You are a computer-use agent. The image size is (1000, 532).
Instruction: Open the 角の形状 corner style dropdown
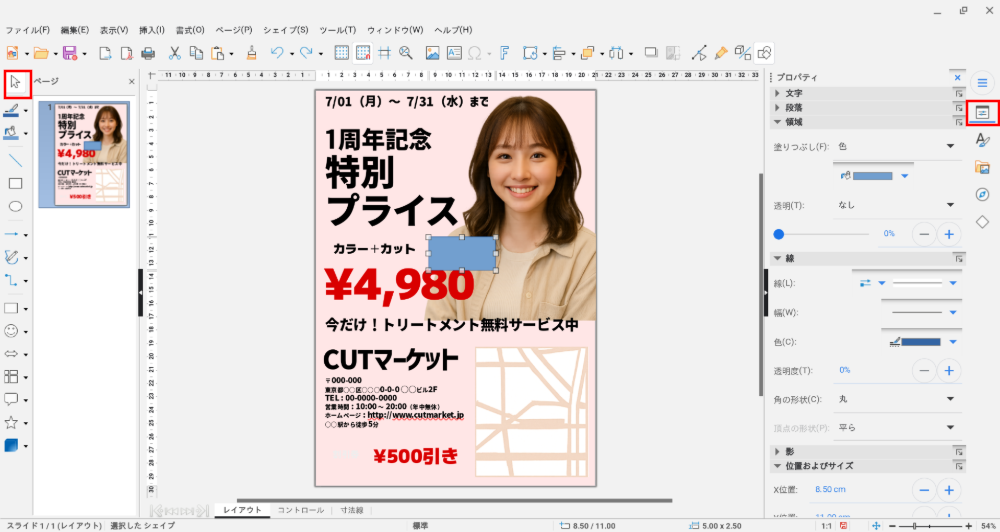click(x=896, y=399)
